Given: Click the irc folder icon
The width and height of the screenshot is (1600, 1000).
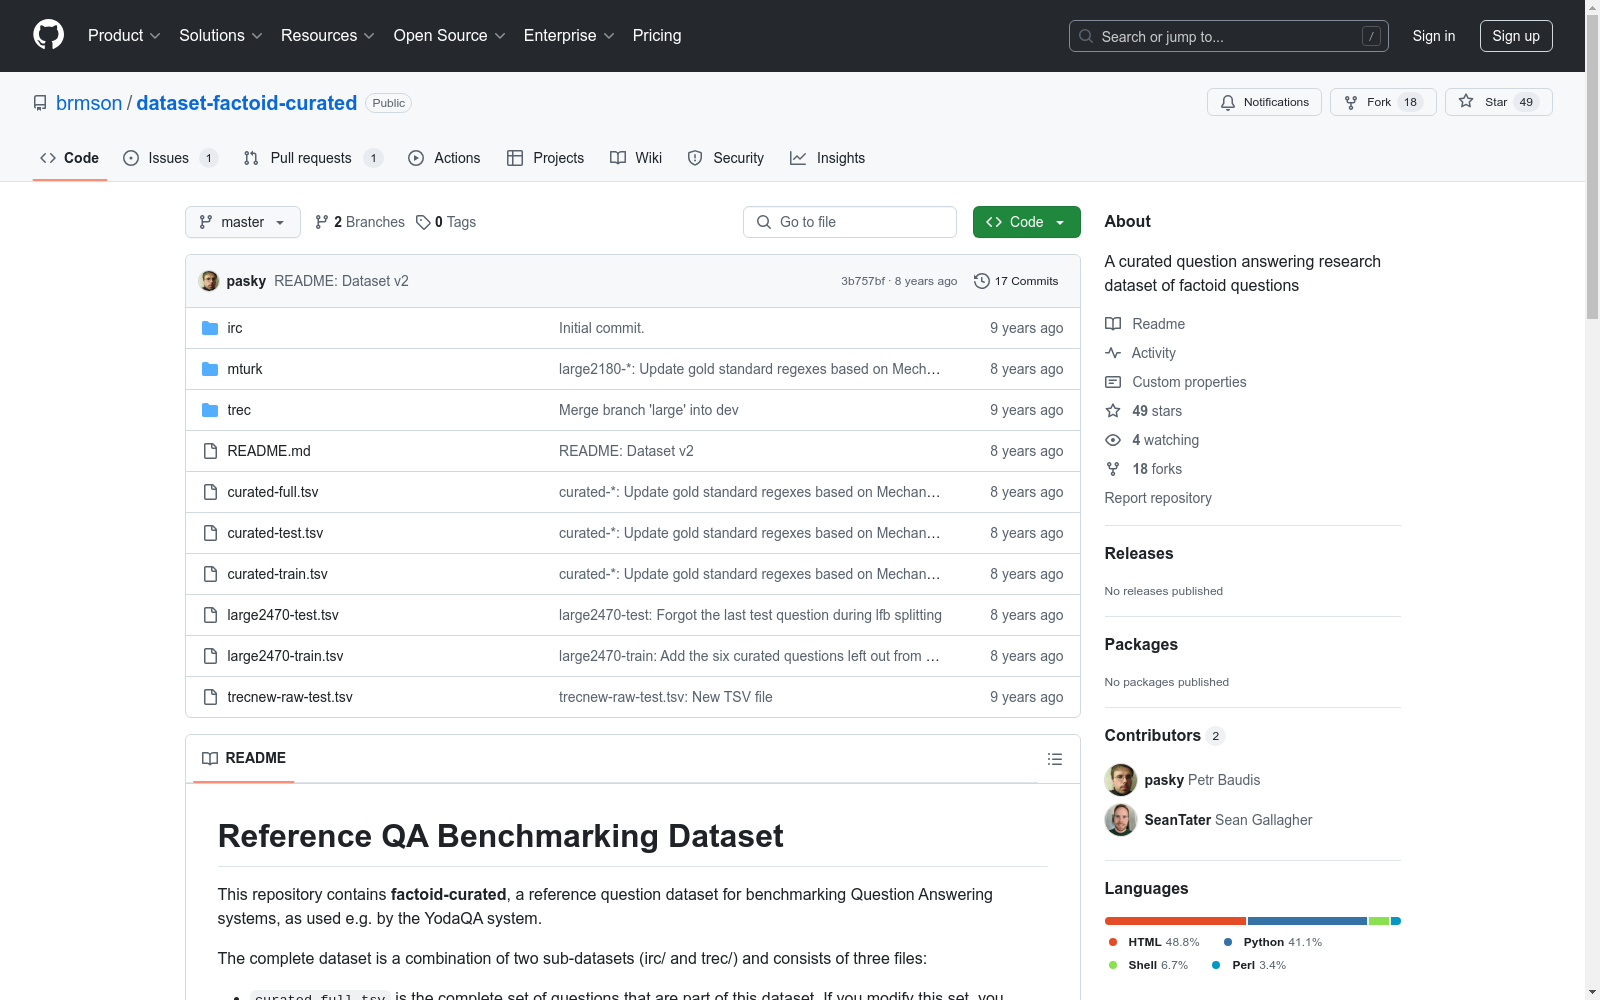Looking at the screenshot, I should pos(210,328).
